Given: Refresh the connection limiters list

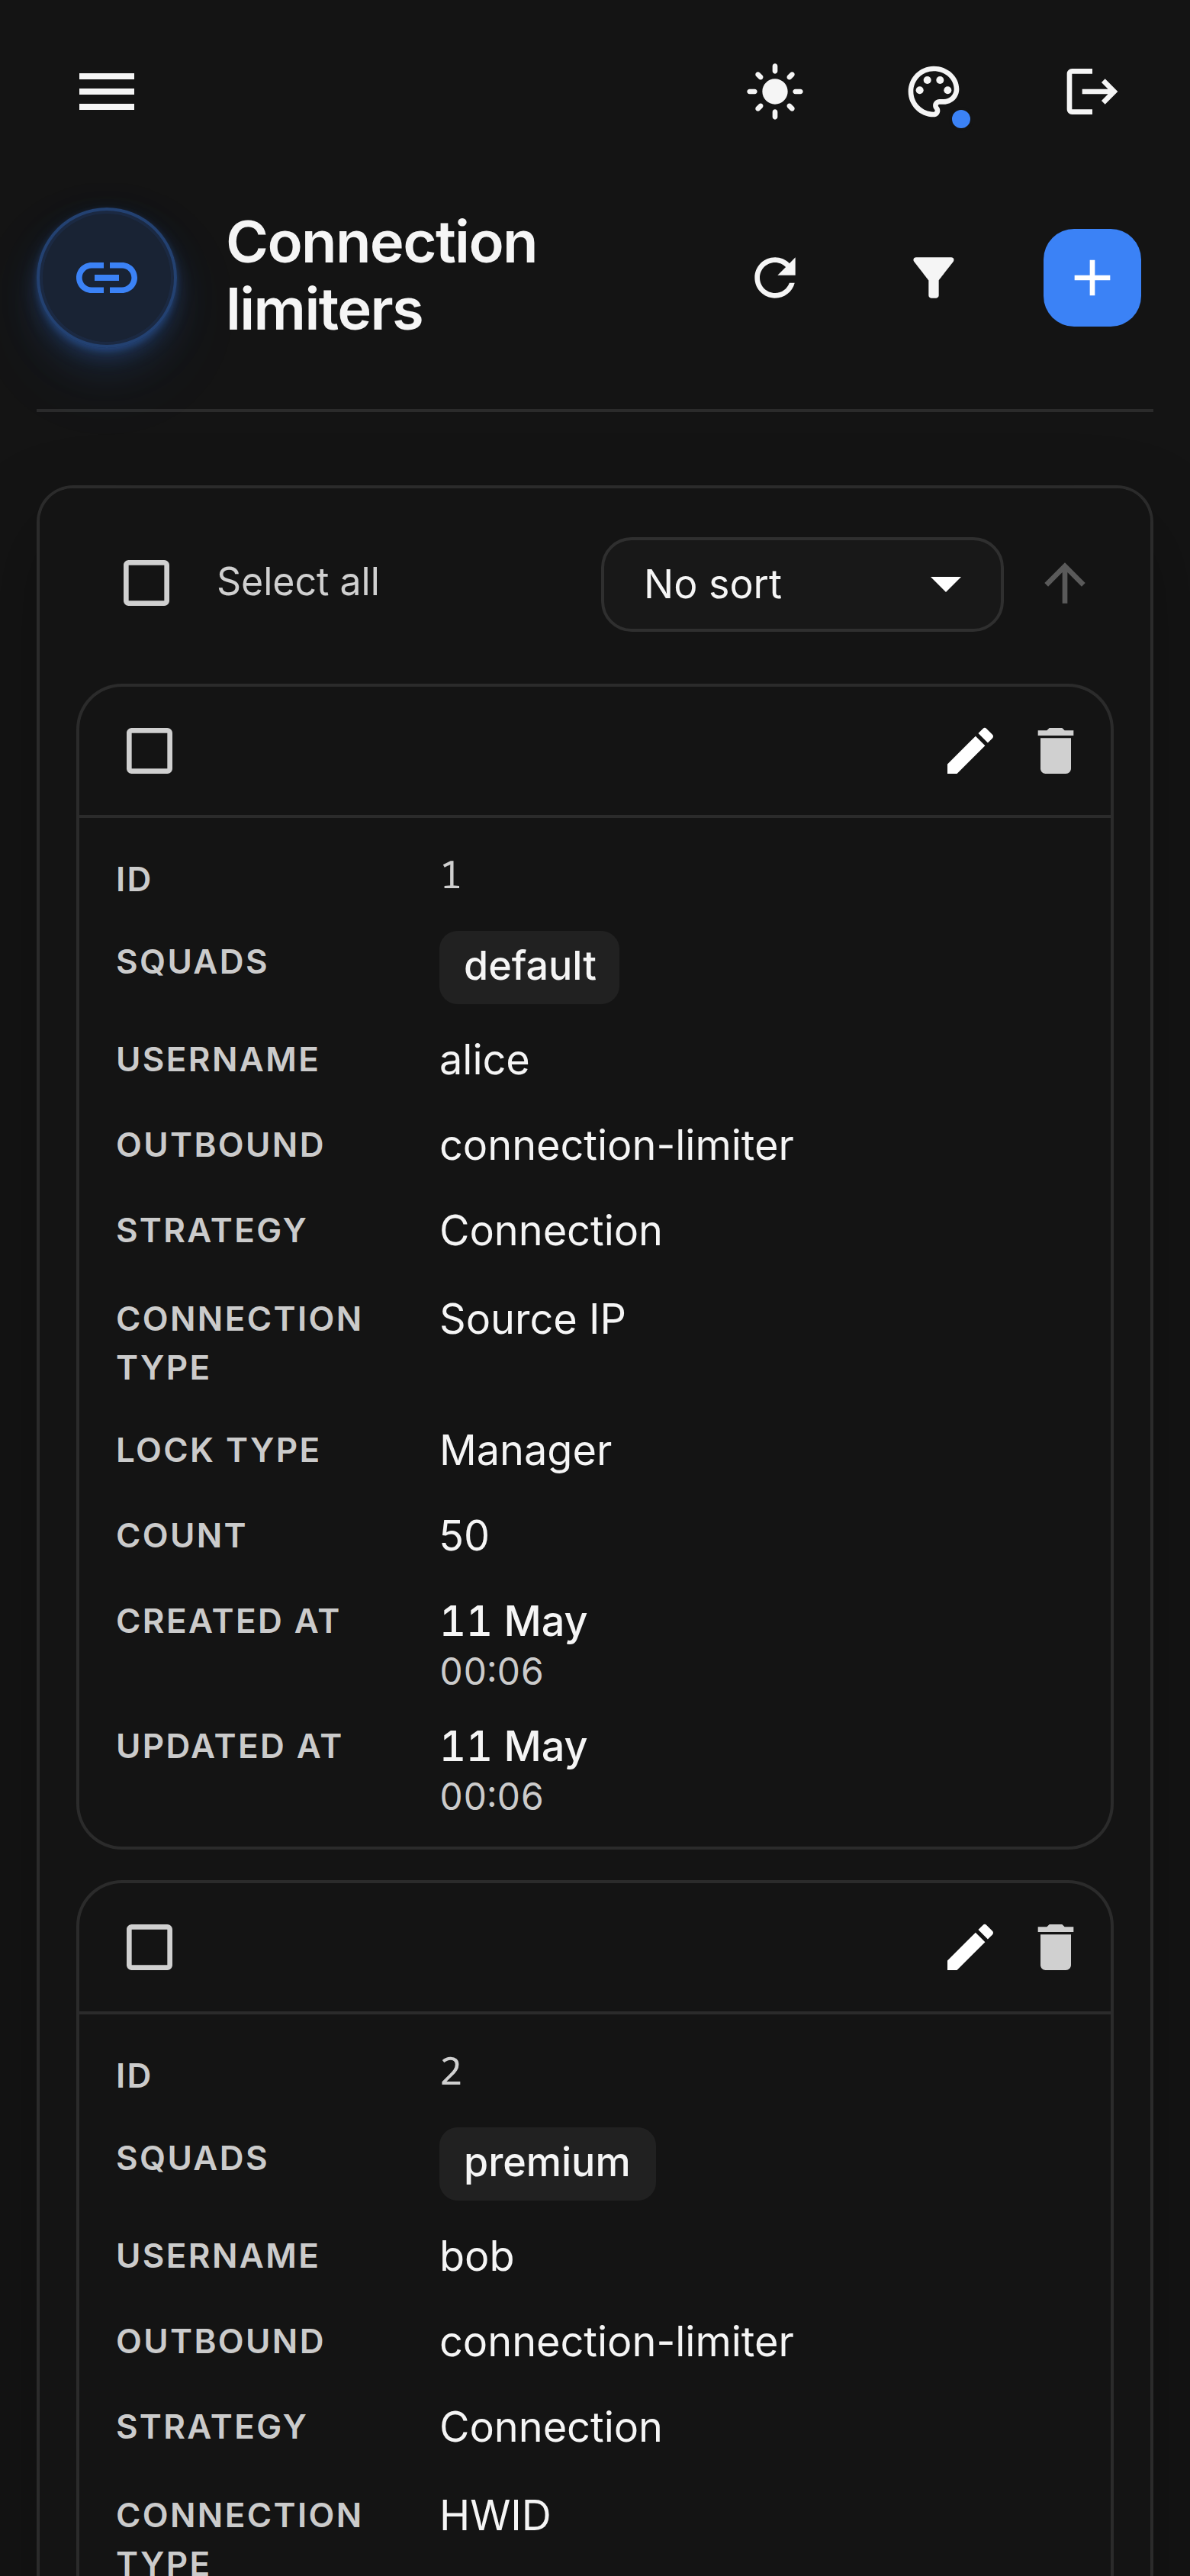Looking at the screenshot, I should coord(775,278).
